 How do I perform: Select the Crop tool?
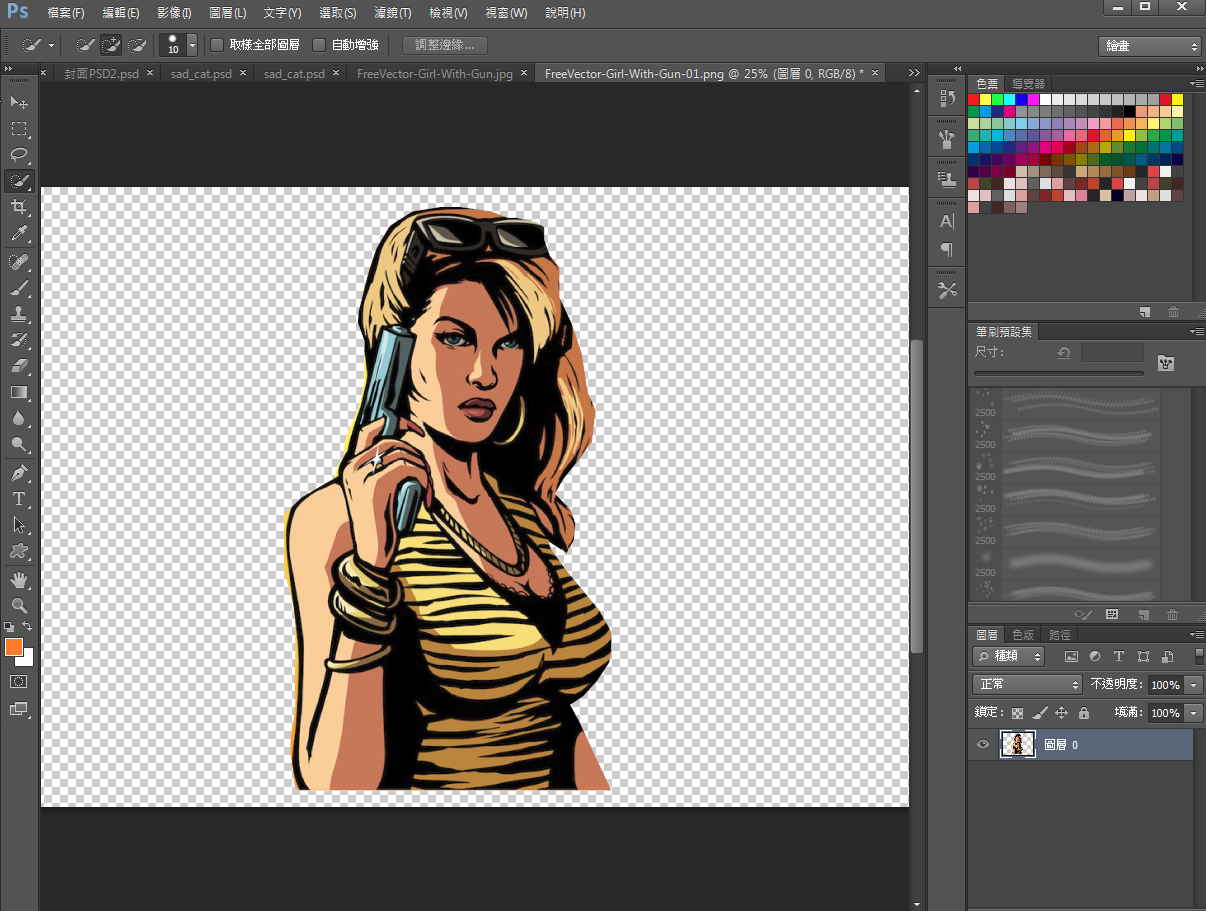(x=19, y=207)
